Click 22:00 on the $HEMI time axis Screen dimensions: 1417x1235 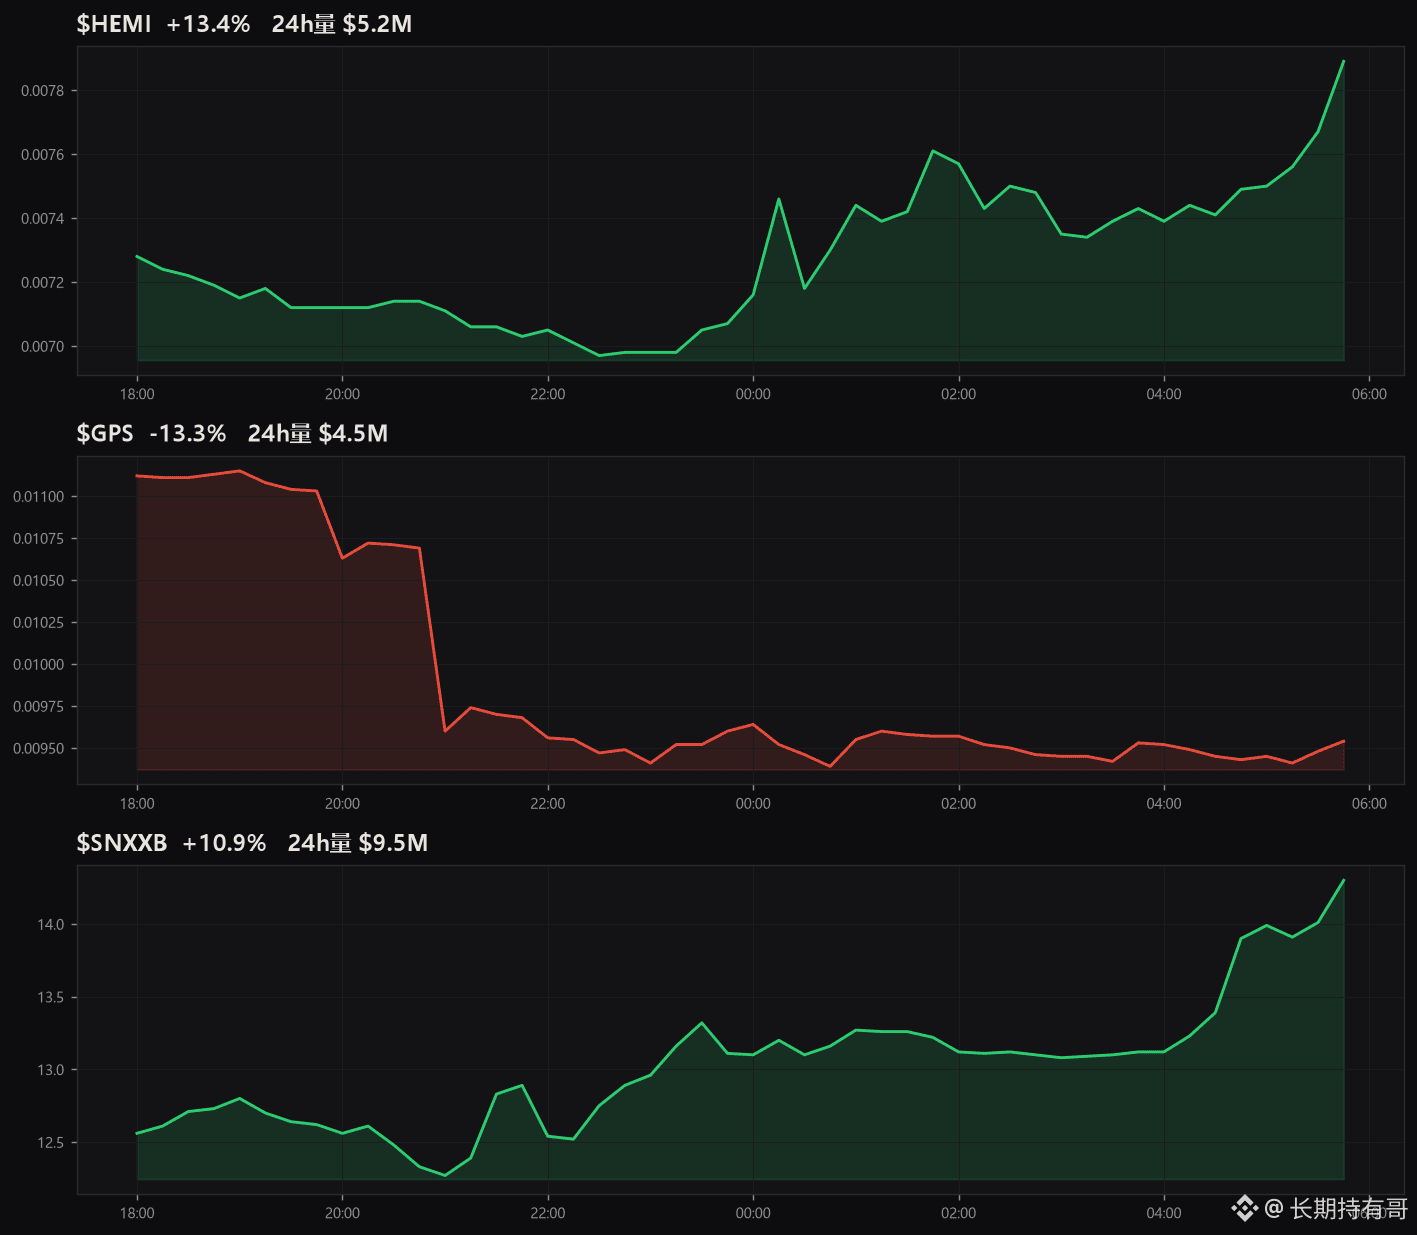[x=548, y=394]
